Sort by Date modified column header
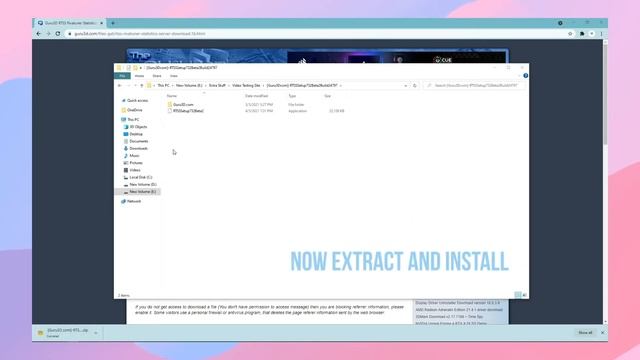This screenshot has height=360, width=640. [x=256, y=96]
